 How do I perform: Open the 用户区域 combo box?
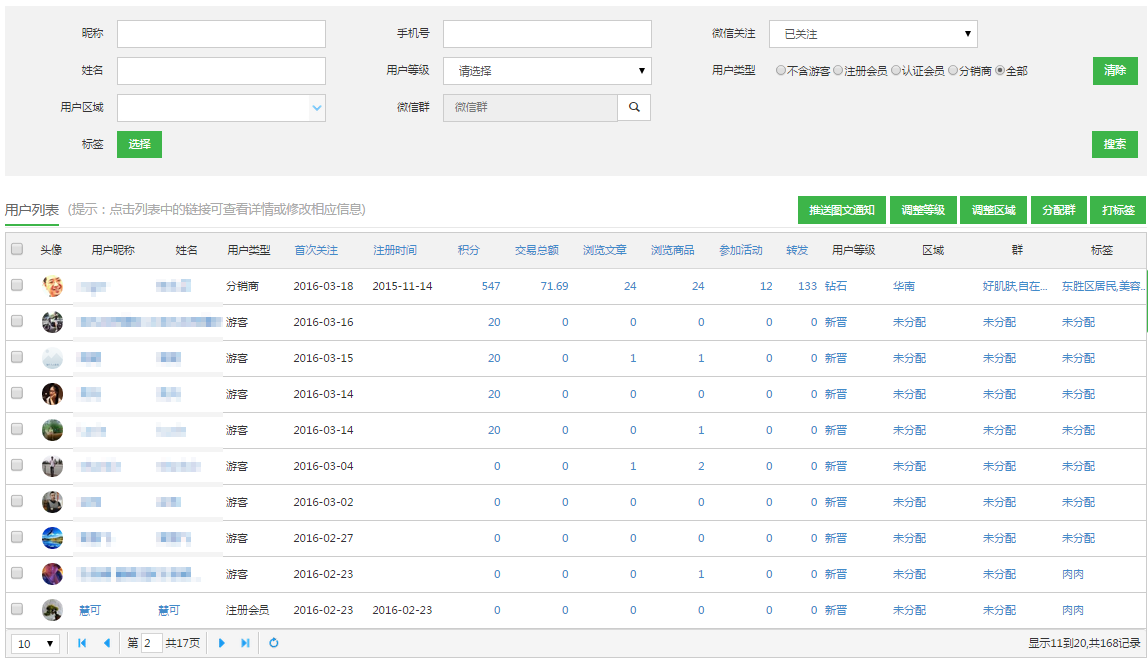[x=221, y=108]
